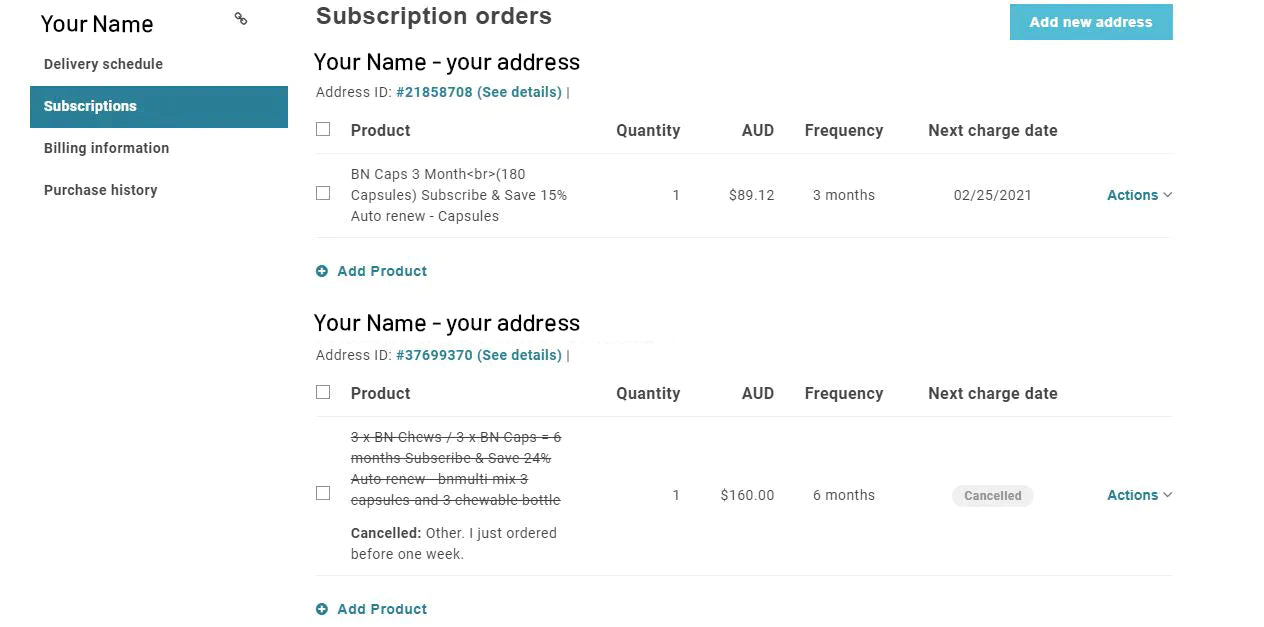The width and height of the screenshot is (1264, 627).
Task: Click the link icon beside Your Name
Action: click(241, 19)
